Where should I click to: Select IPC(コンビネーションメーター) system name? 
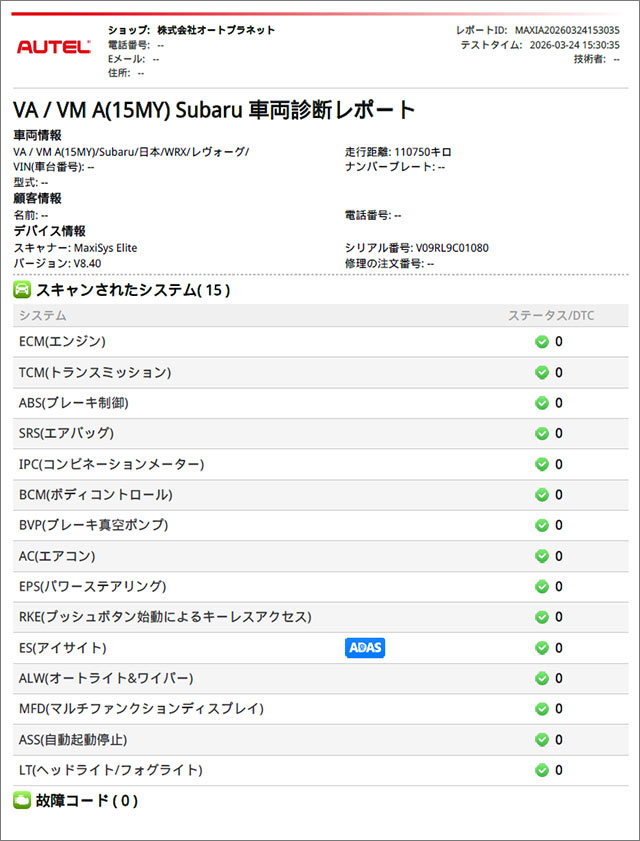112,464
